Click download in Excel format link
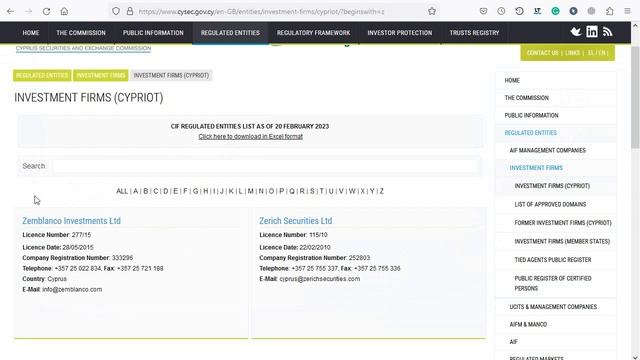The width and height of the screenshot is (640, 360). pos(251,137)
